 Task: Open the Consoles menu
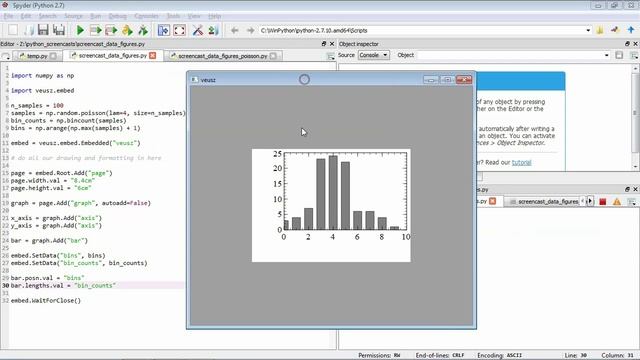point(147,16)
